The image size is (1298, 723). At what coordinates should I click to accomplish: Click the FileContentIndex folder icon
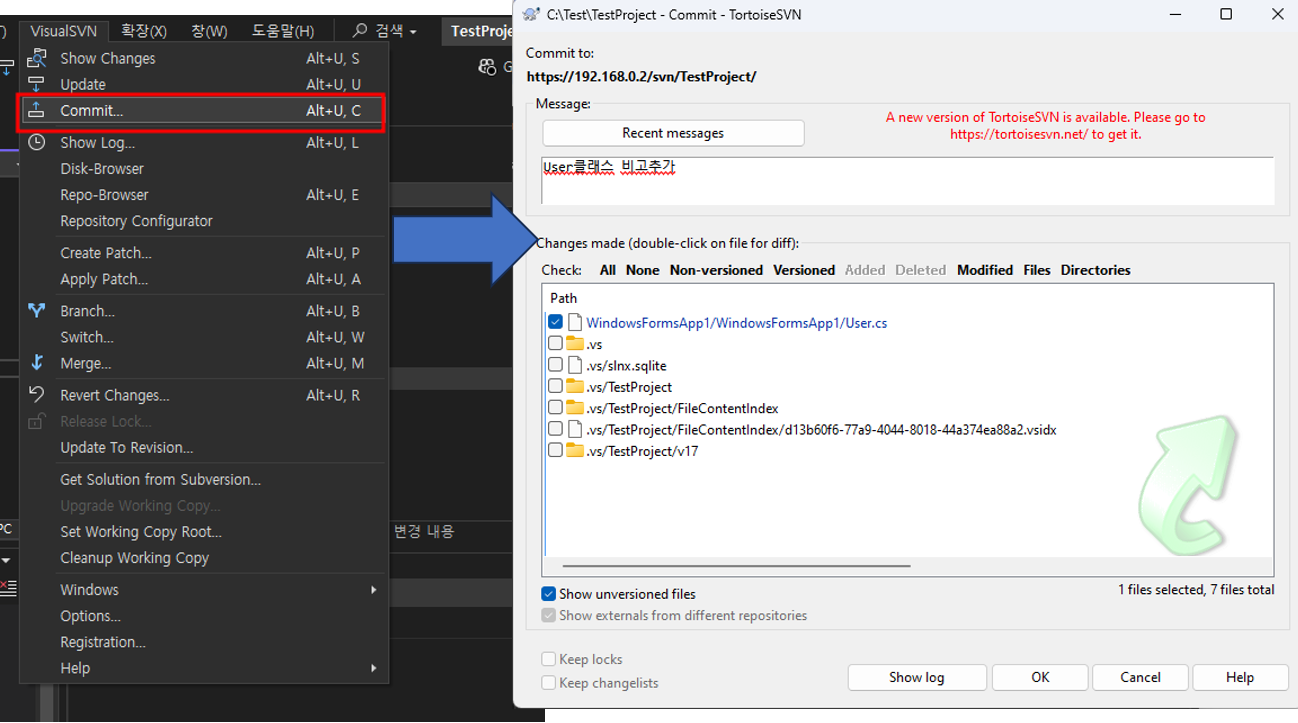(575, 408)
